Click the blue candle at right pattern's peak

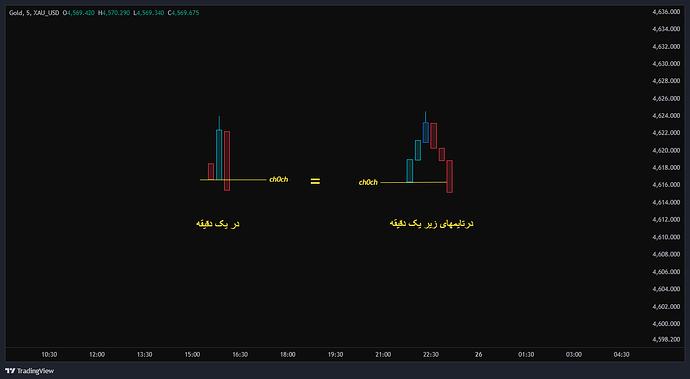tap(426, 132)
